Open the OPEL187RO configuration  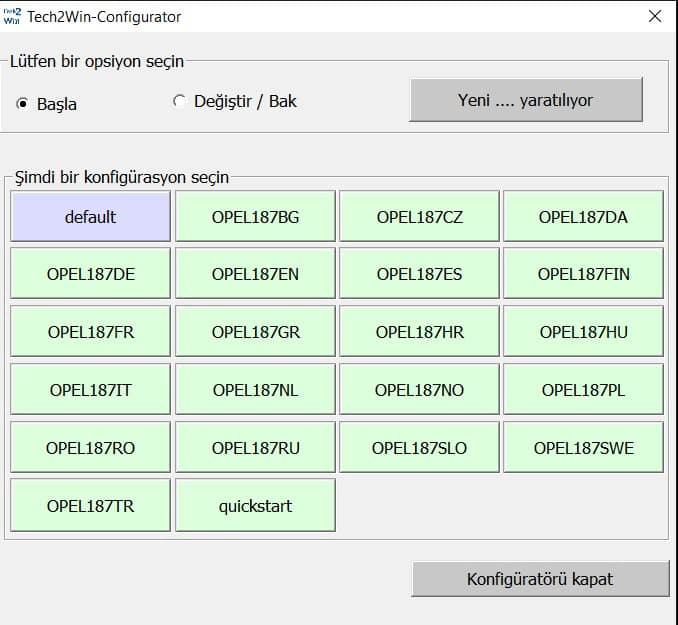click(x=90, y=447)
